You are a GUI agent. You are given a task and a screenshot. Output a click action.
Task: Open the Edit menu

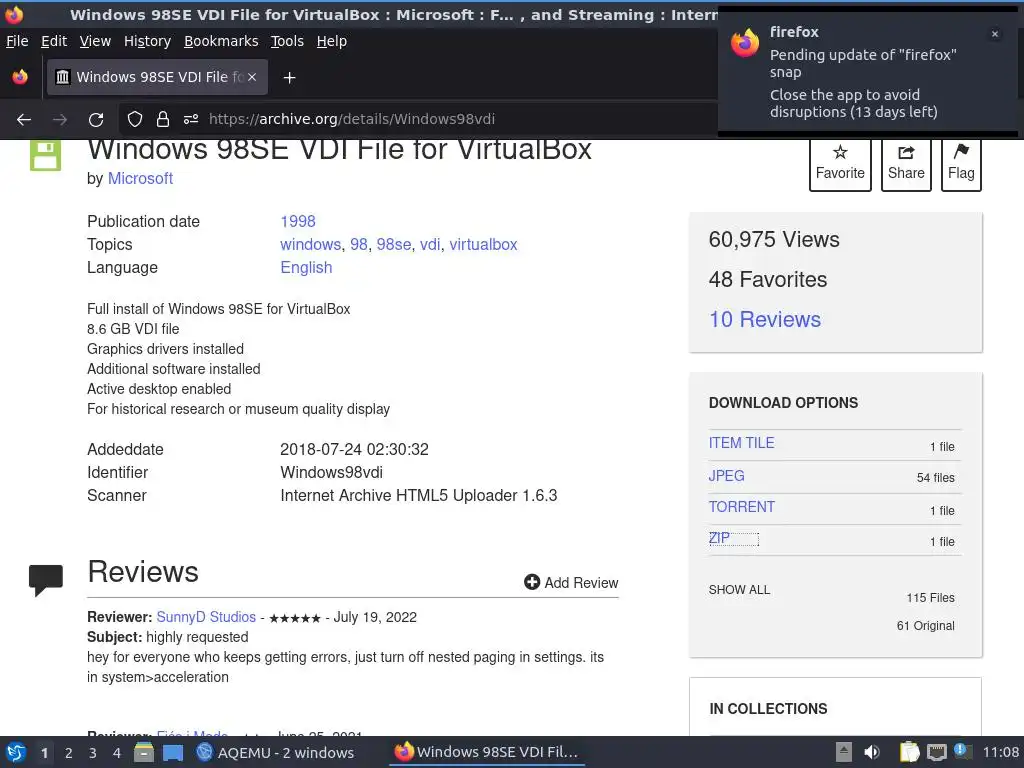point(54,41)
